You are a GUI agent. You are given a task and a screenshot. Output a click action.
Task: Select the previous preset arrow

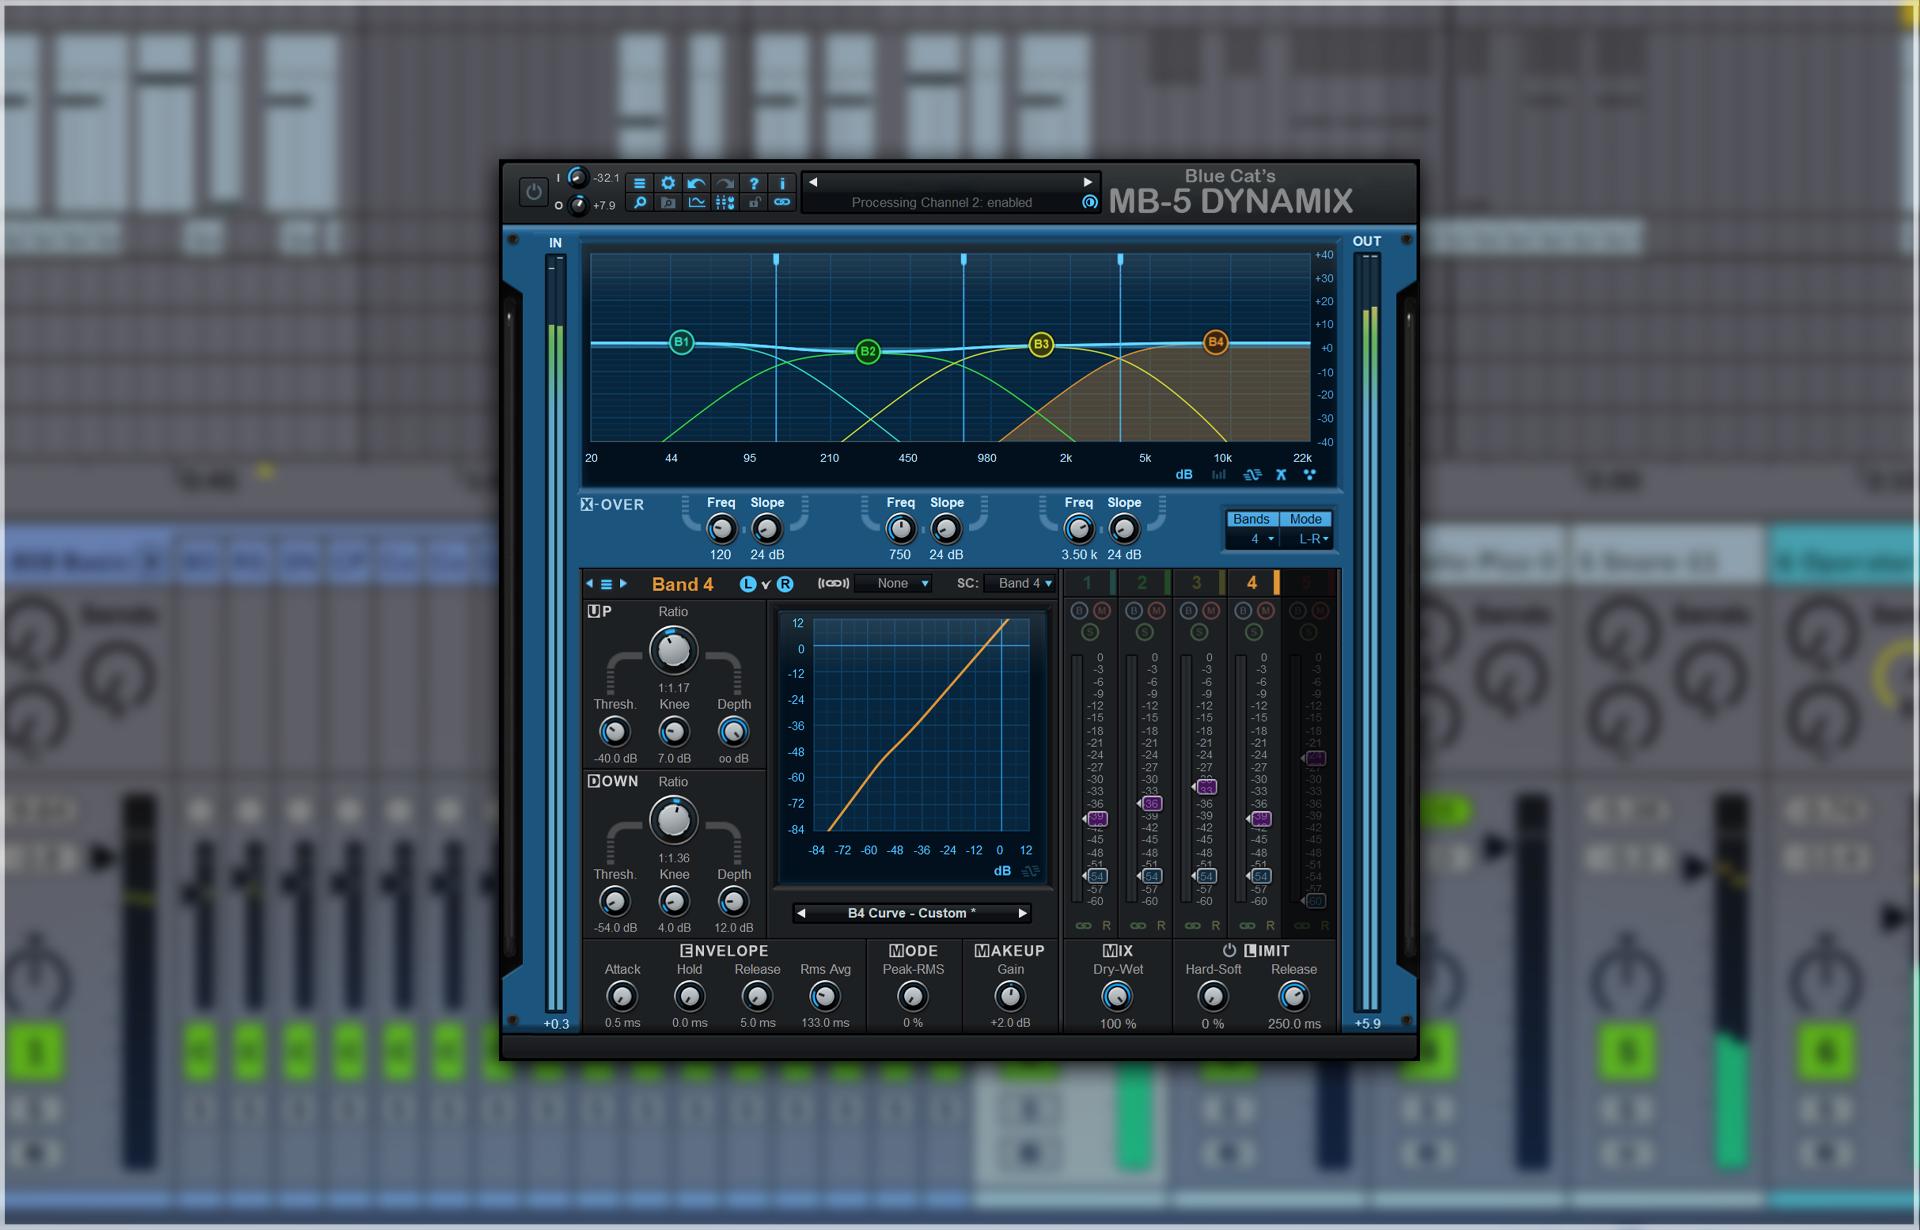point(813,182)
